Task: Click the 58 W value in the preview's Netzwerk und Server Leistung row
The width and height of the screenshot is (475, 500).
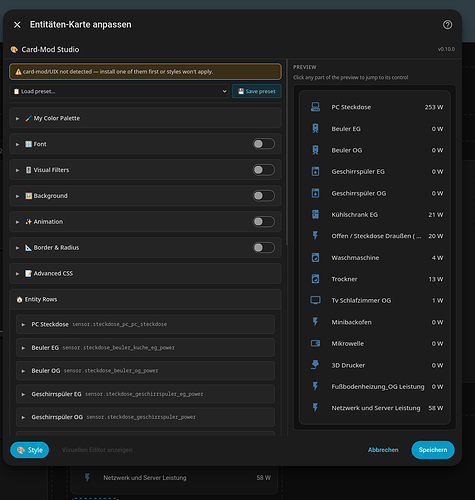Action: click(436, 408)
